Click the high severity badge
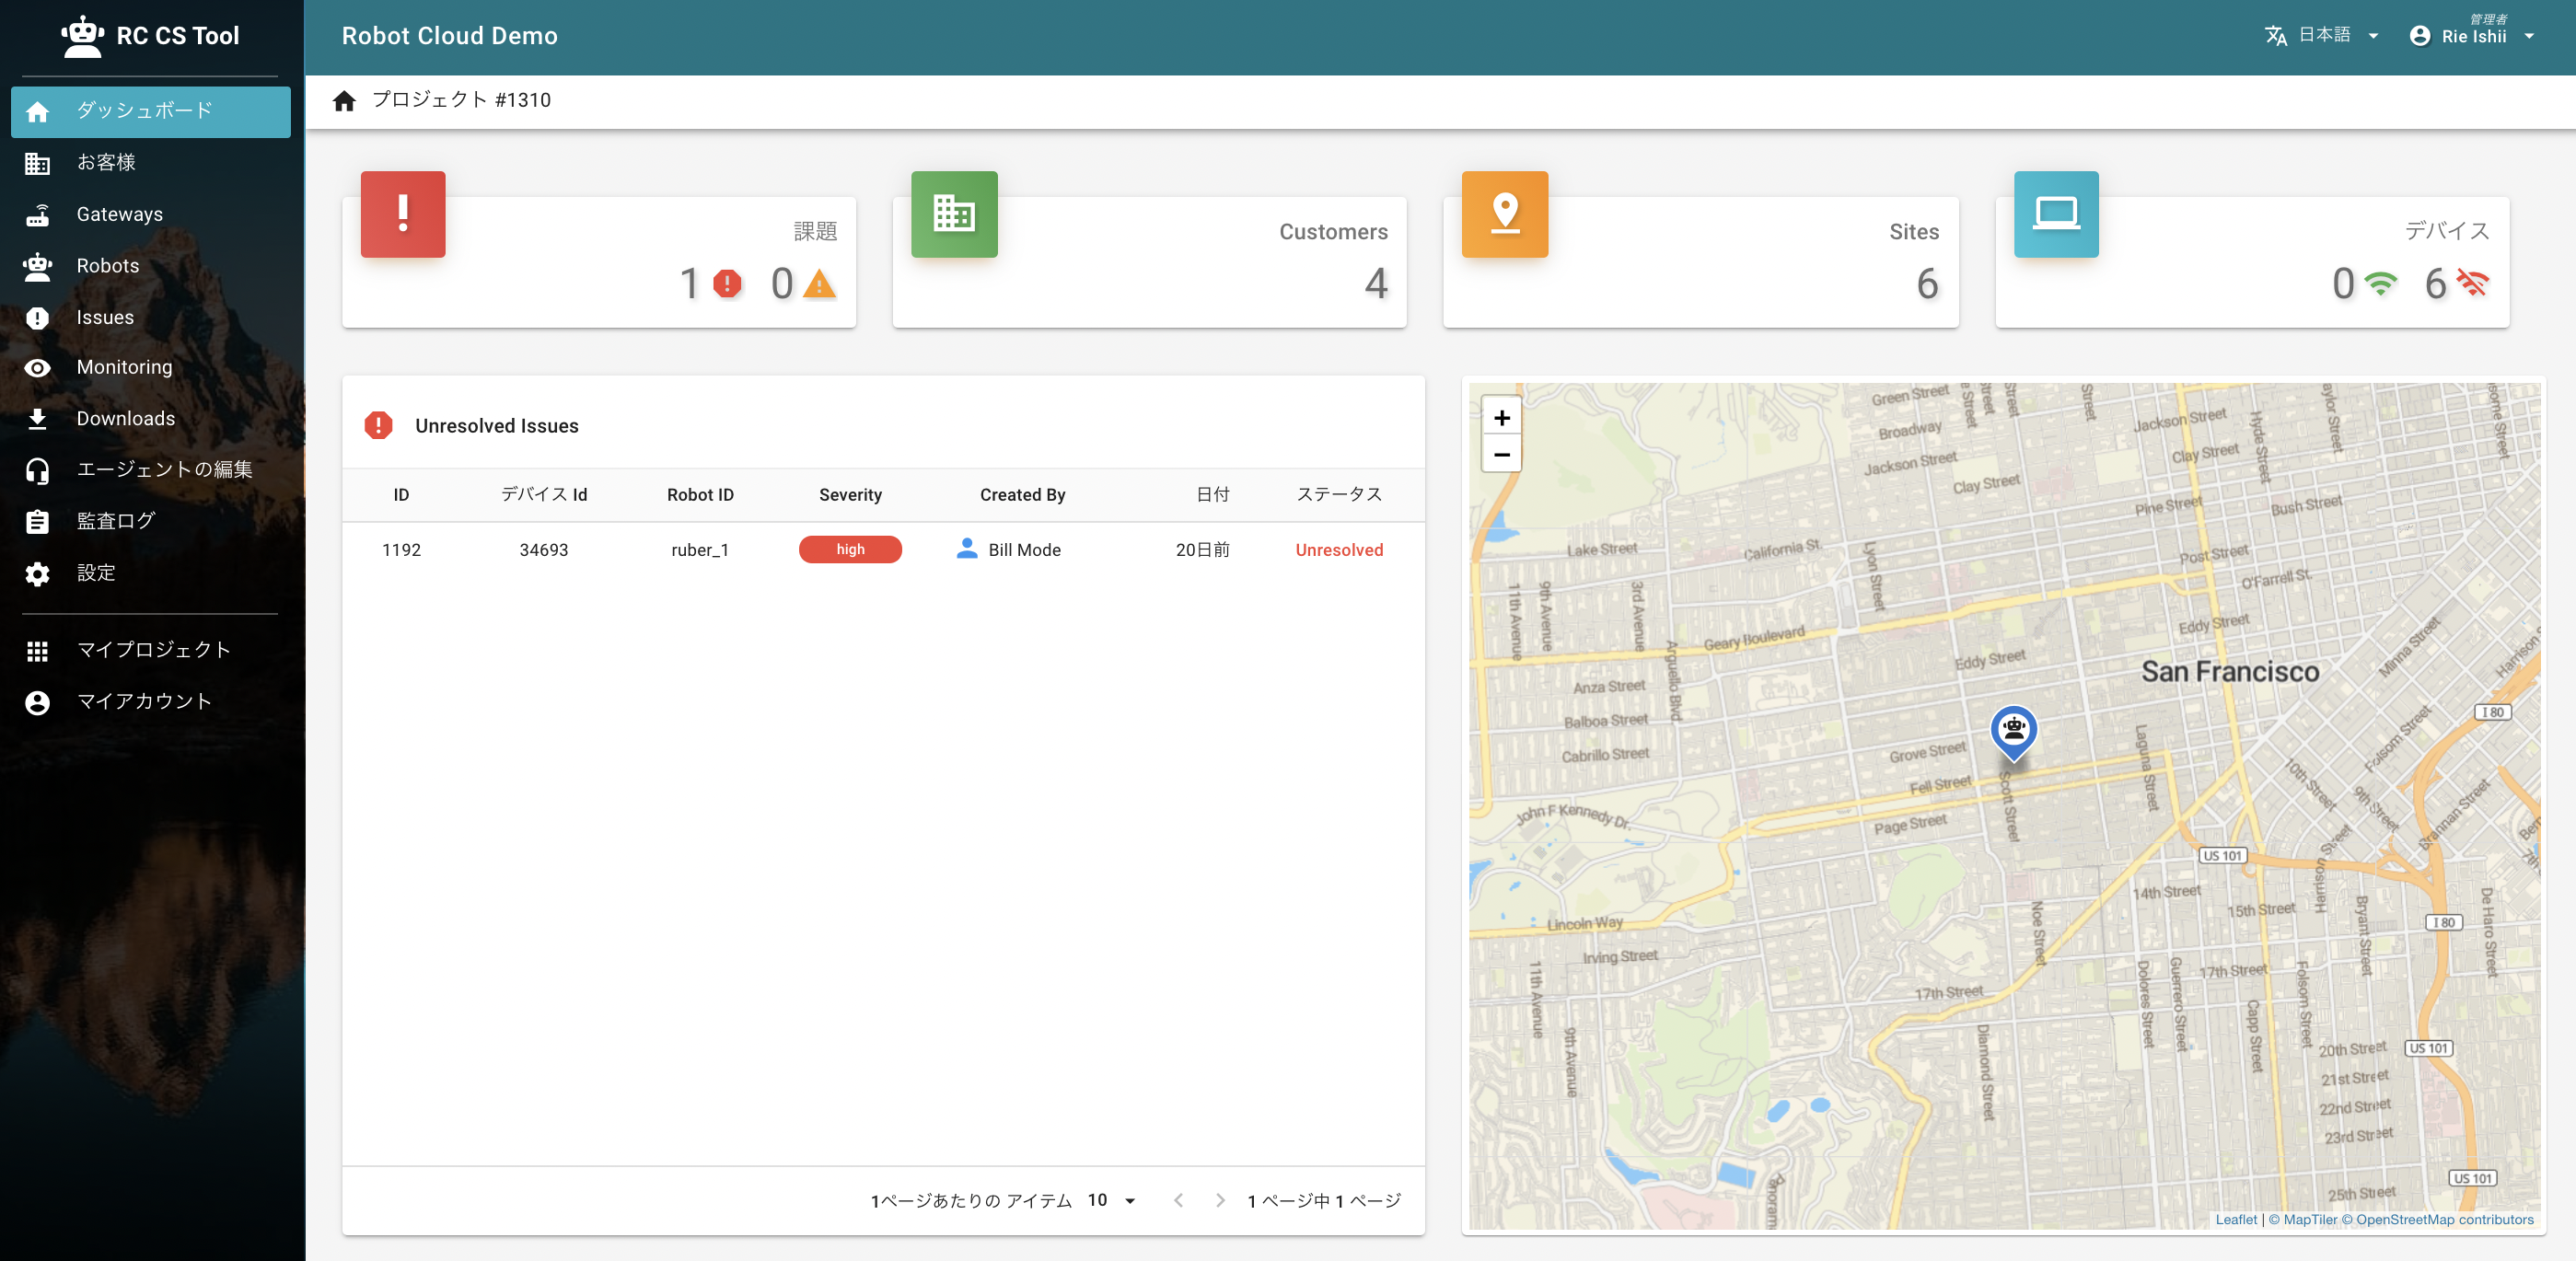2576x1261 pixels. [850, 550]
